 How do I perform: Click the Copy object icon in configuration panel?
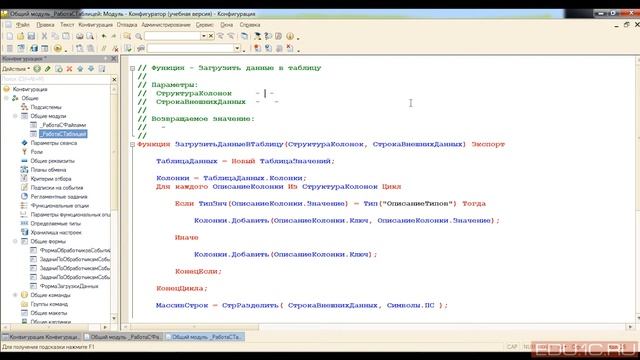coord(59,69)
